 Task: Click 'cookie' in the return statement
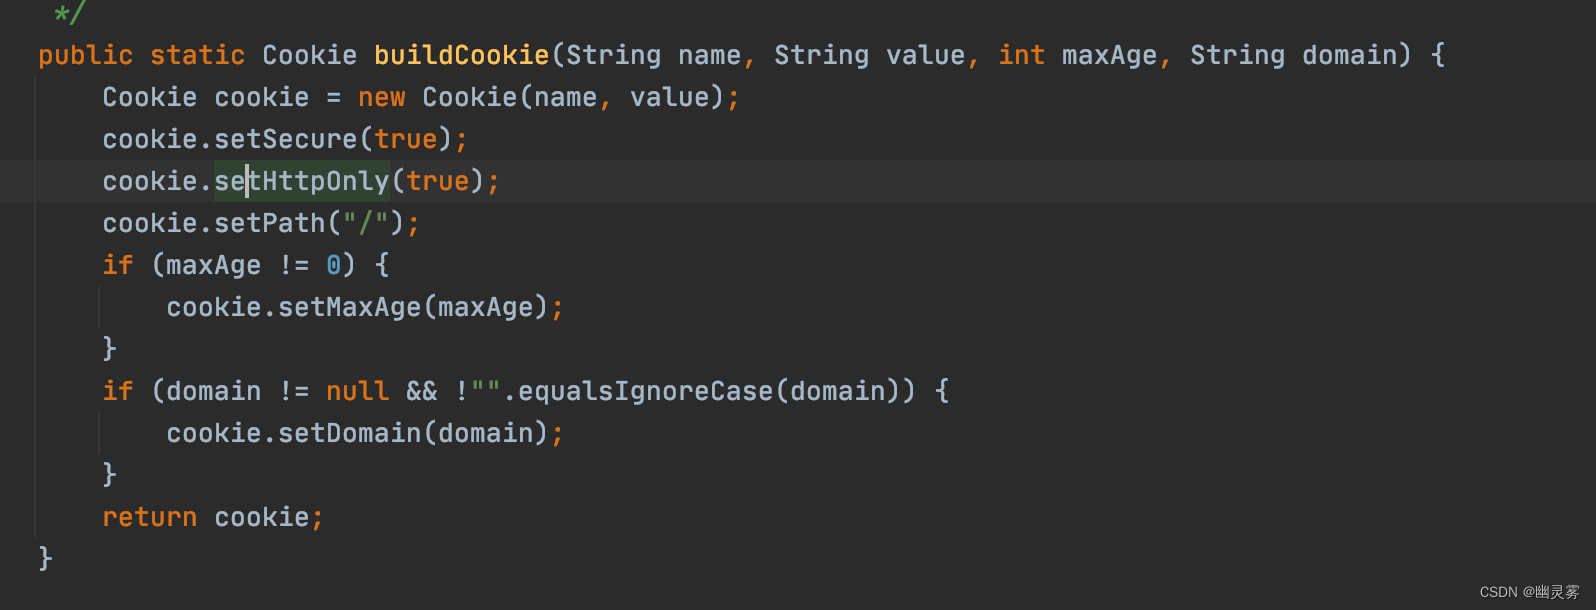coord(262,517)
